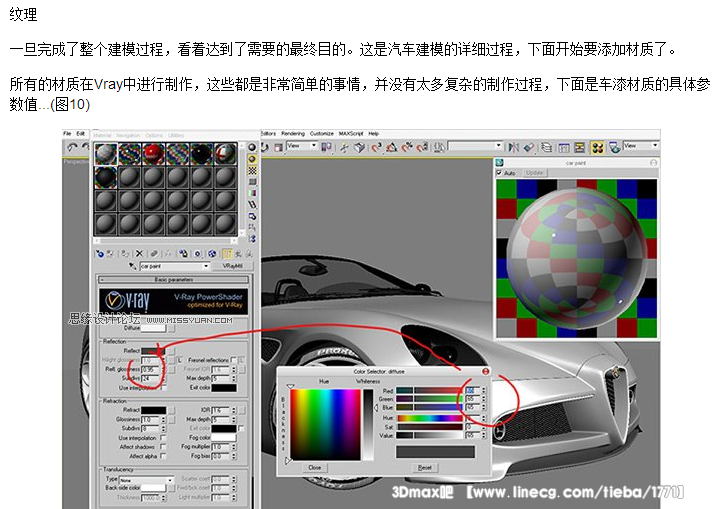Click the Get Material icon
The width and height of the screenshot is (713, 509).
(100, 254)
